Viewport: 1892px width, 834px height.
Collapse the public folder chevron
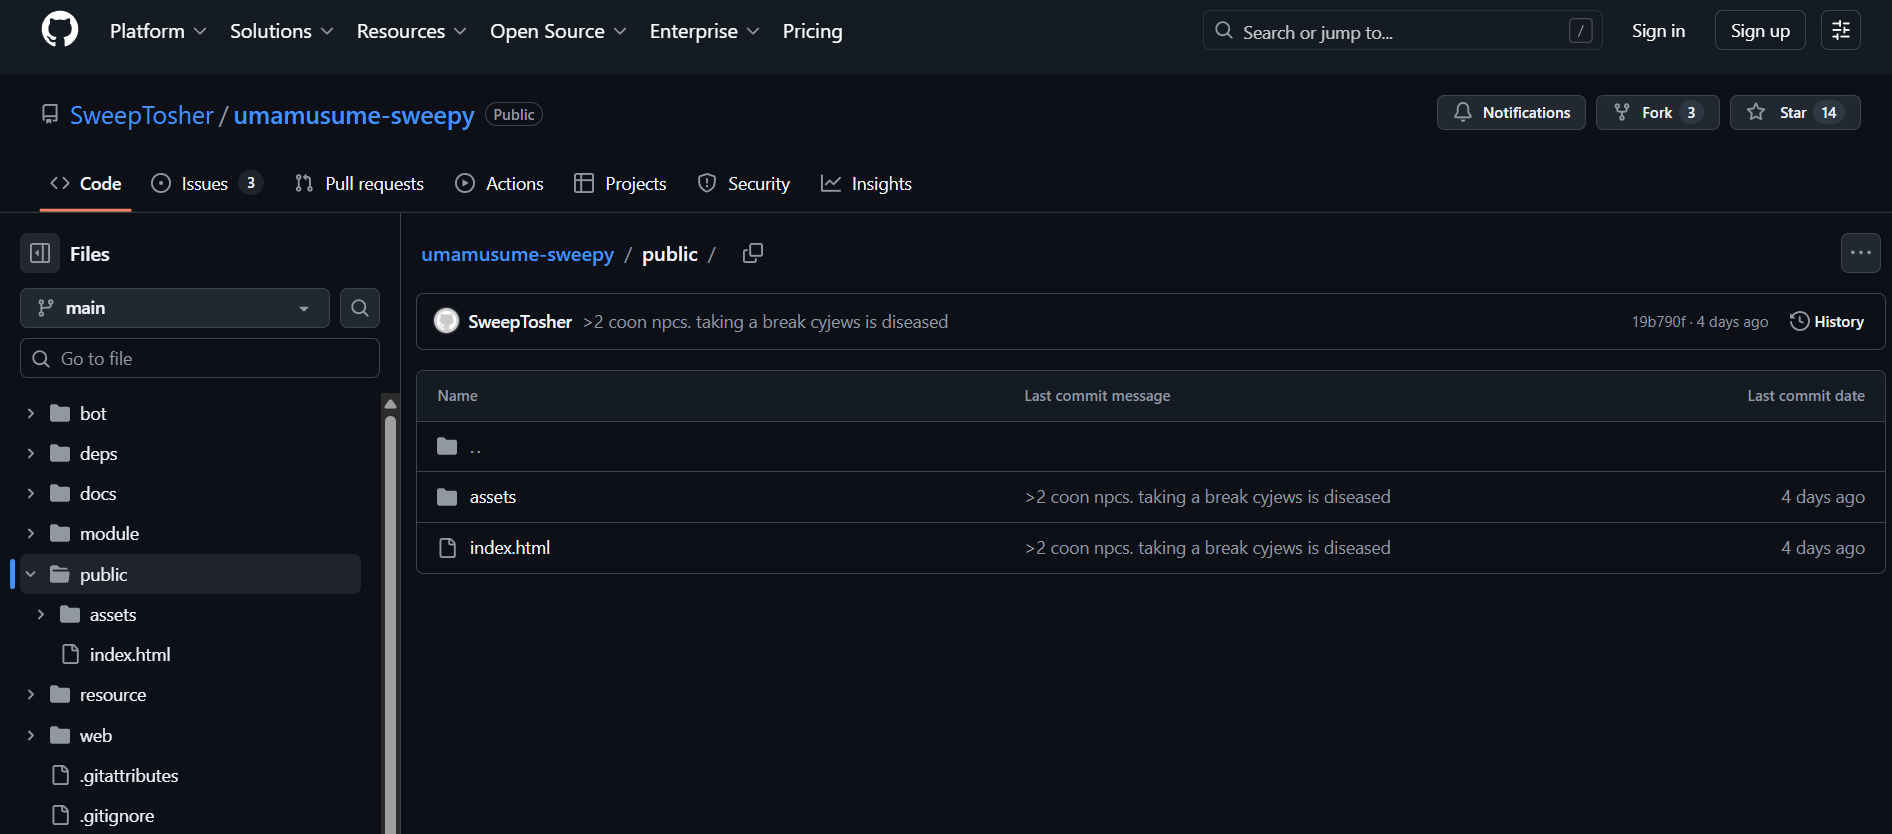31,574
